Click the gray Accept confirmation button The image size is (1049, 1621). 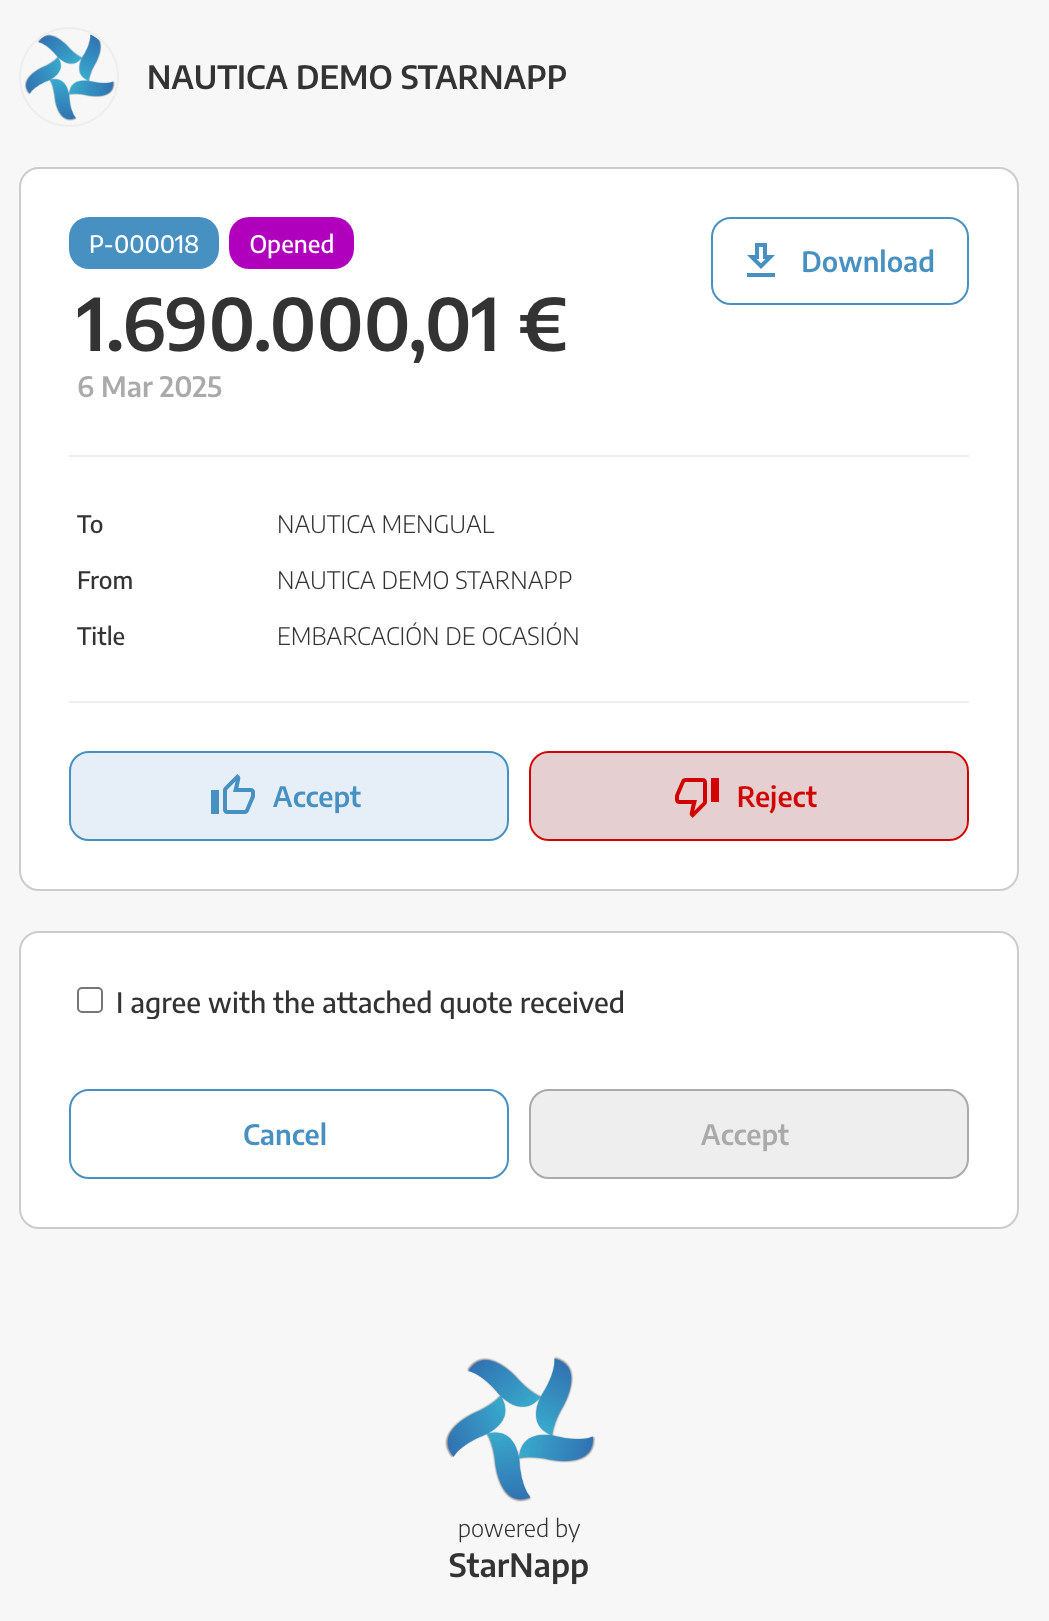(x=749, y=1134)
